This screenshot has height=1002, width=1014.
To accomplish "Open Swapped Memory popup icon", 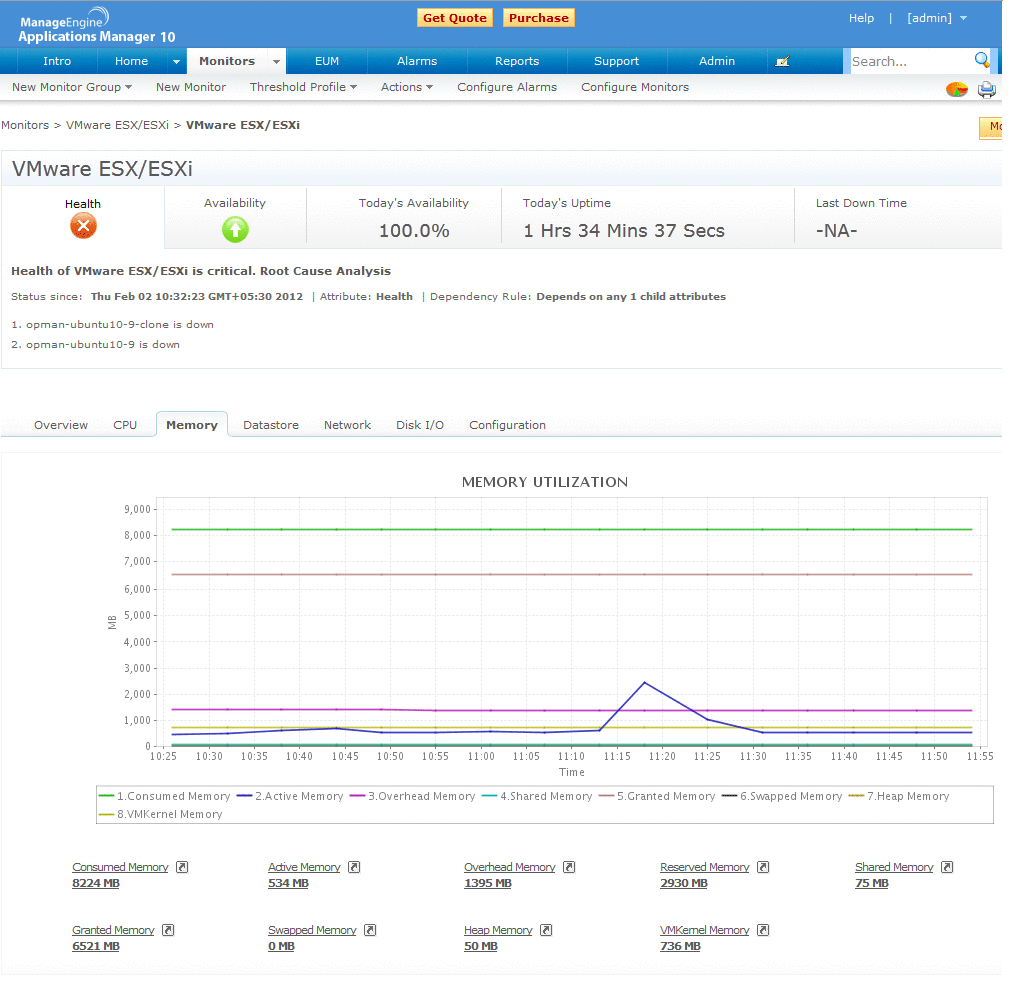I will click(x=370, y=930).
